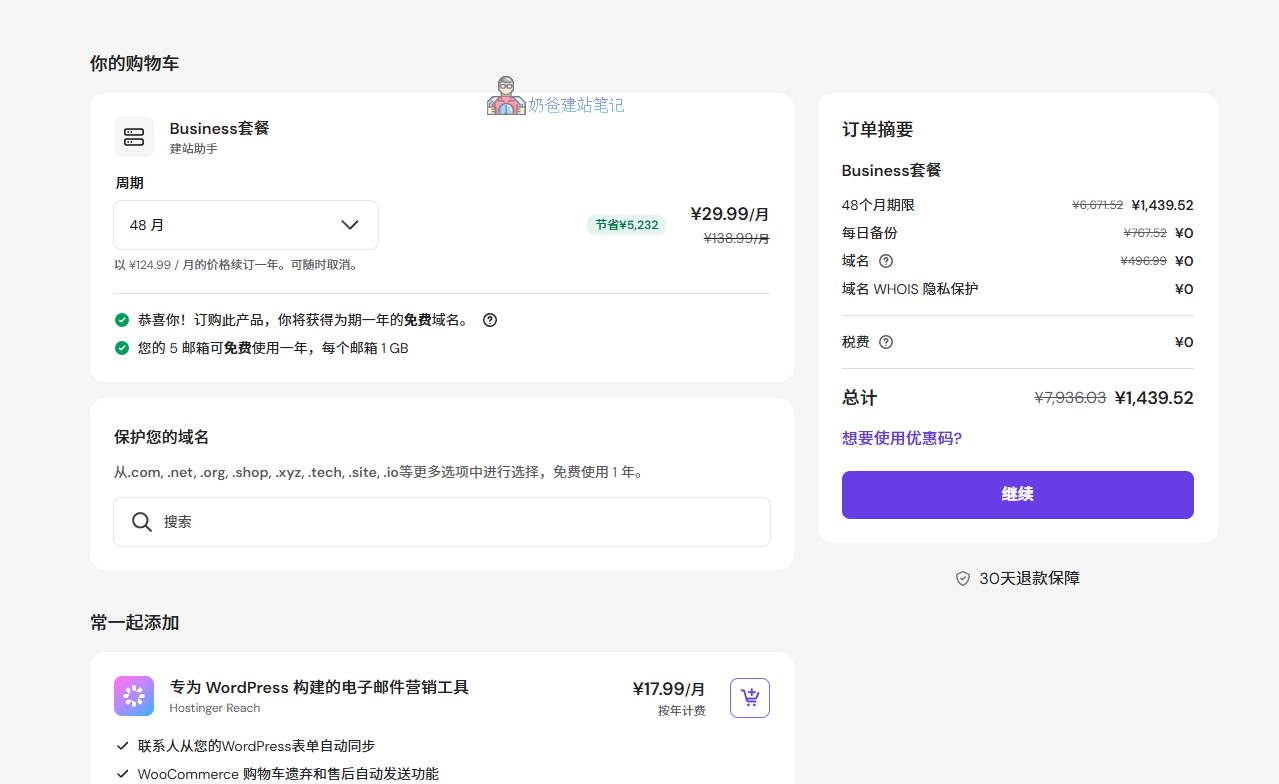Image resolution: width=1279 pixels, height=784 pixels.
Task: Click the struck-through ¥138.99/月 price
Action: point(737,238)
